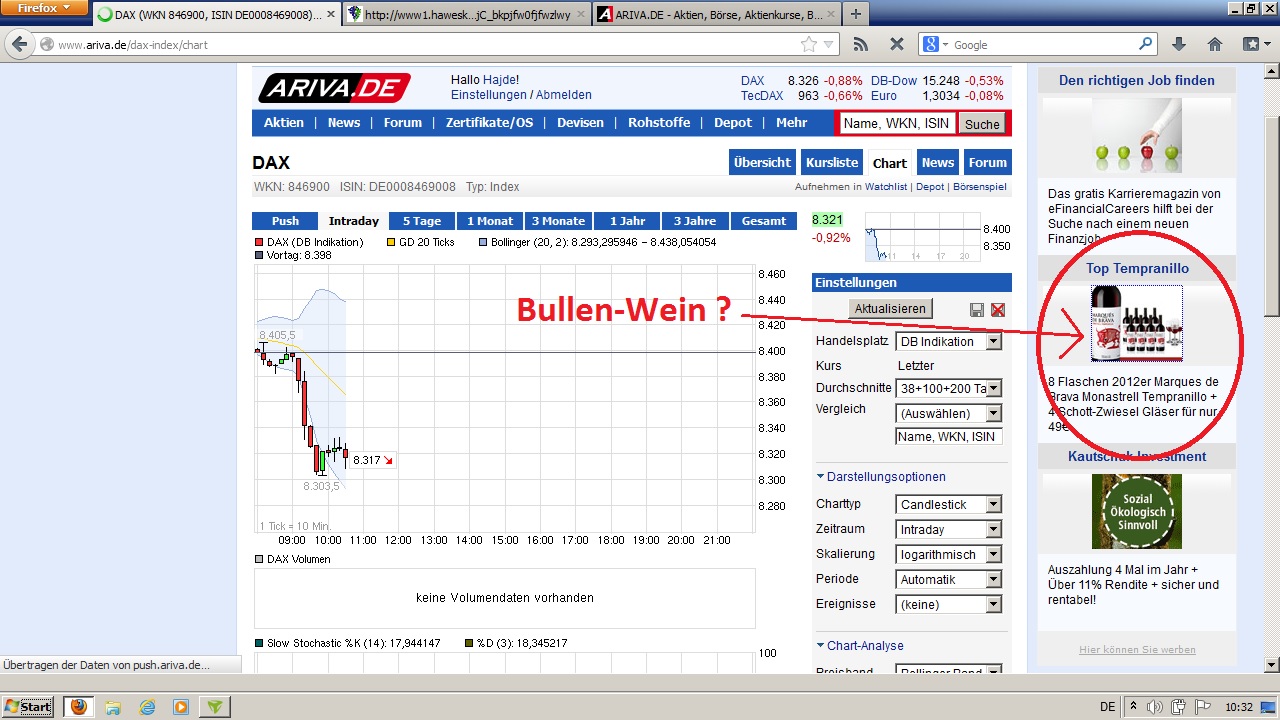Open the Action Center flag tray icon
Viewport: 1280px width, 720px height.
1203,707
